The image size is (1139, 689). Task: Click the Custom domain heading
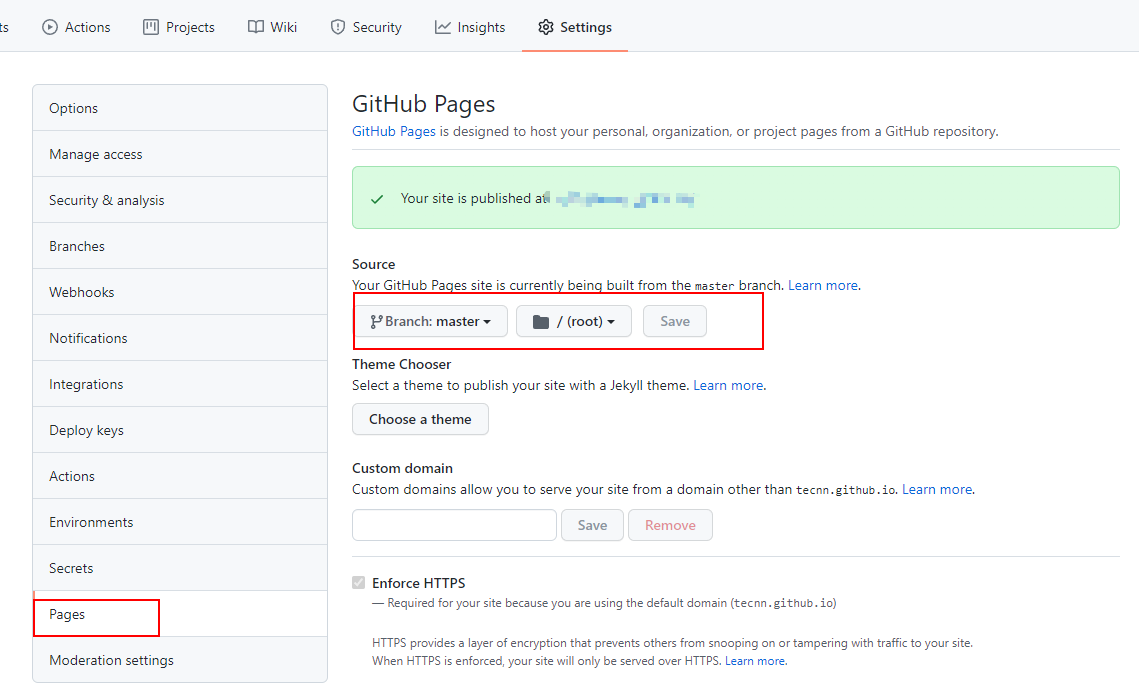coord(402,468)
